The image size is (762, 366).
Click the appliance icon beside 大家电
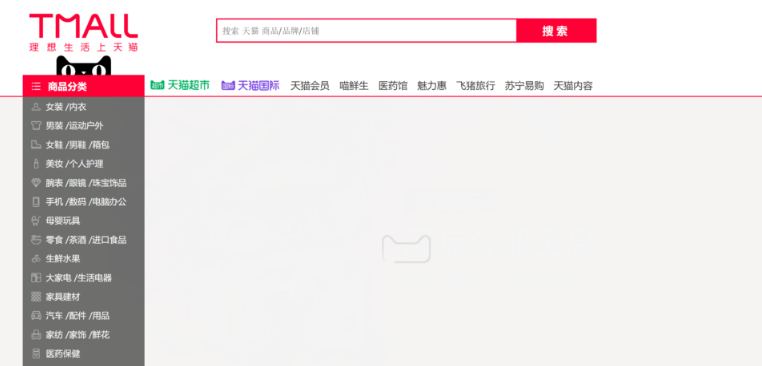pos(36,278)
